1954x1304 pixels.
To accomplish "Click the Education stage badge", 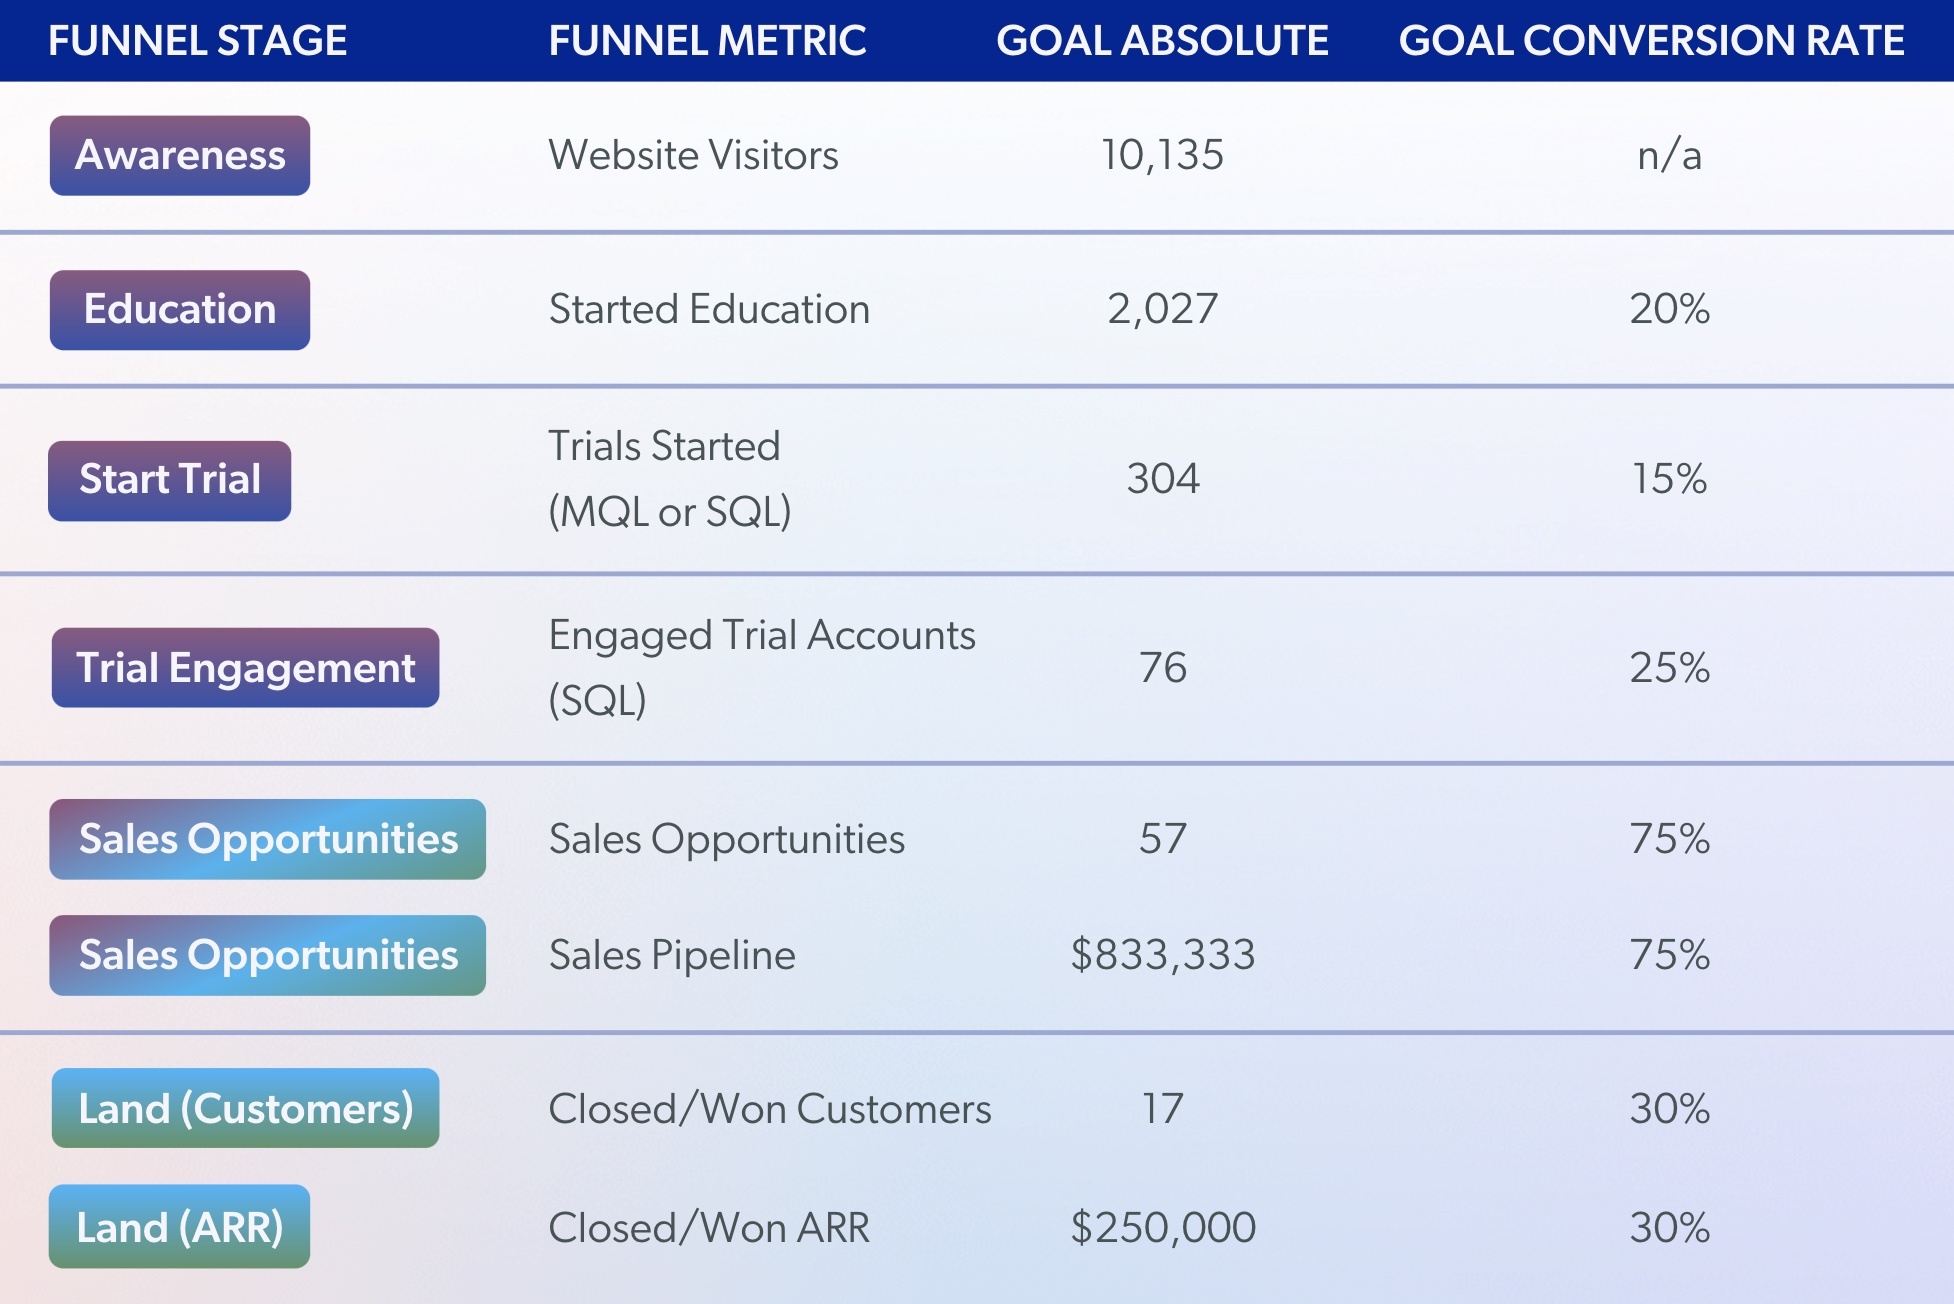I will (x=180, y=310).
